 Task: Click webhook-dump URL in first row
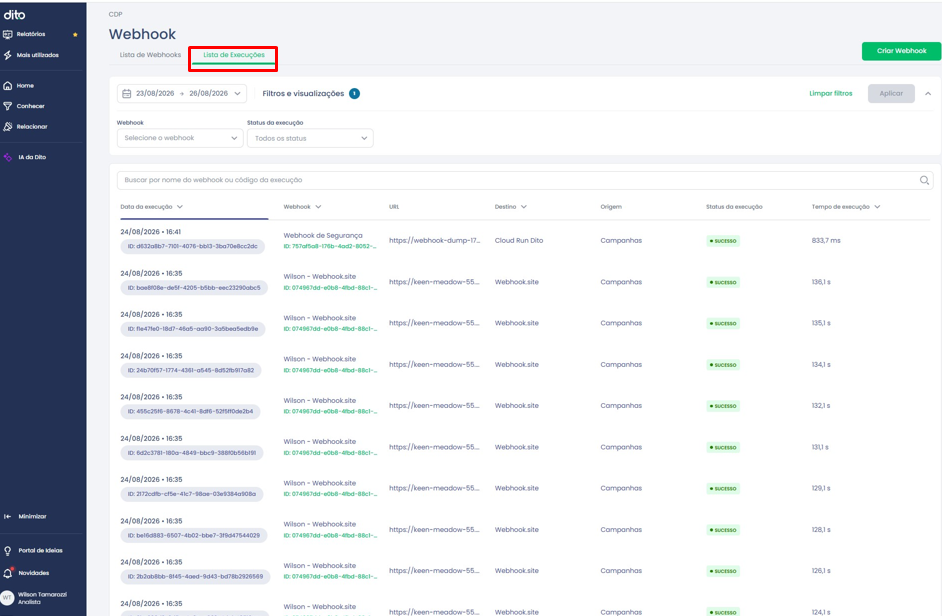click(x=434, y=240)
